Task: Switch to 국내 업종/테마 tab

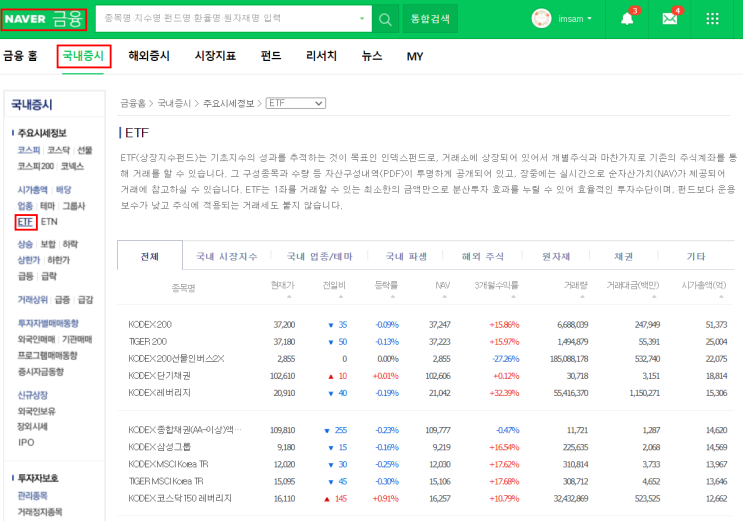Action: (319, 256)
